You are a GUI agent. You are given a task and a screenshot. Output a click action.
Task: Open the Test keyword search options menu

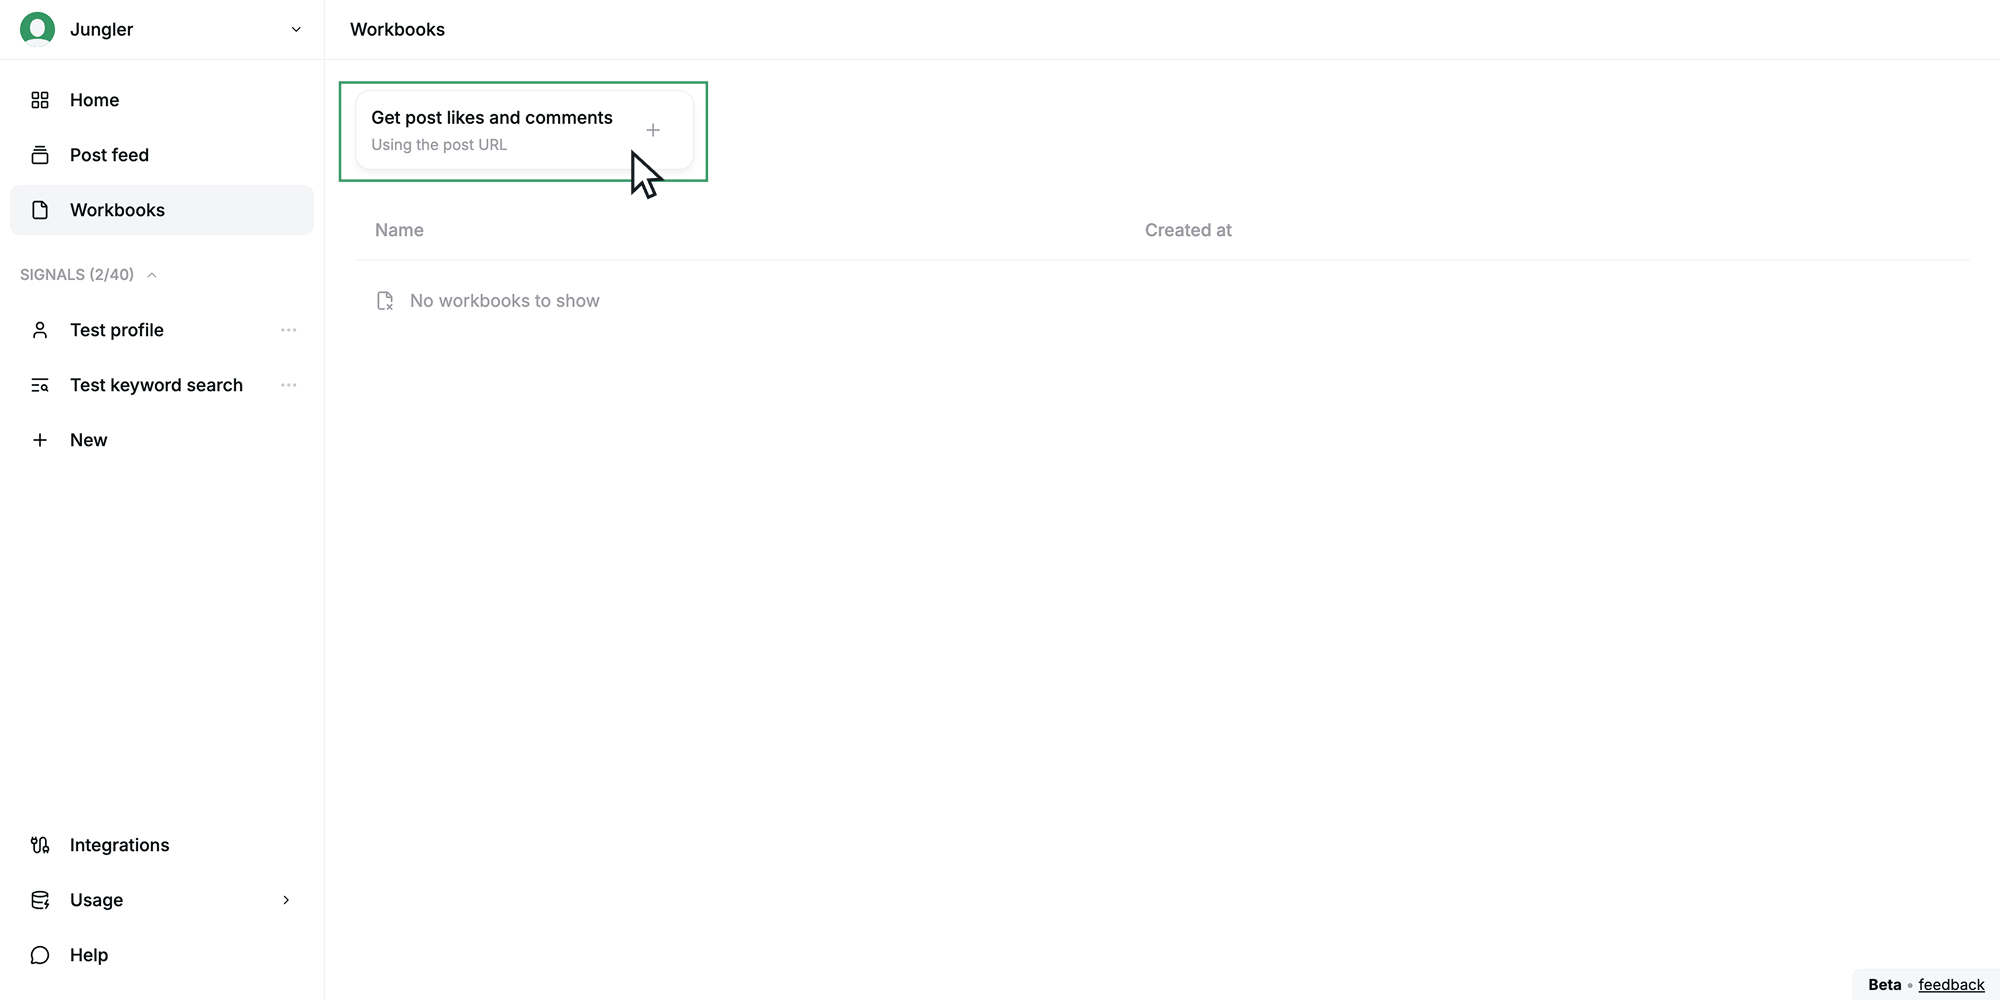288,385
